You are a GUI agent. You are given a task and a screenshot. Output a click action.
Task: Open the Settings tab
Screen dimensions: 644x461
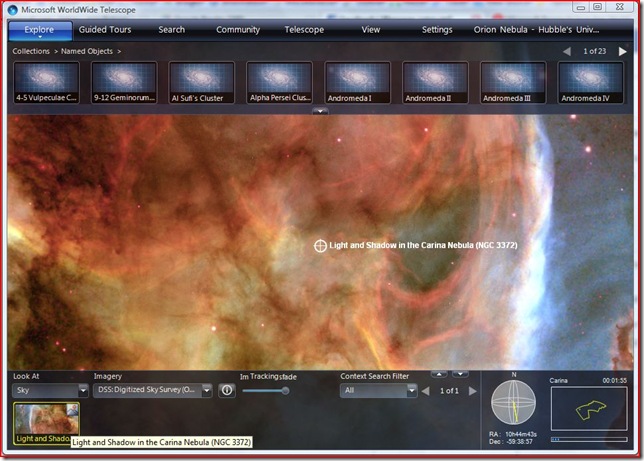click(437, 30)
